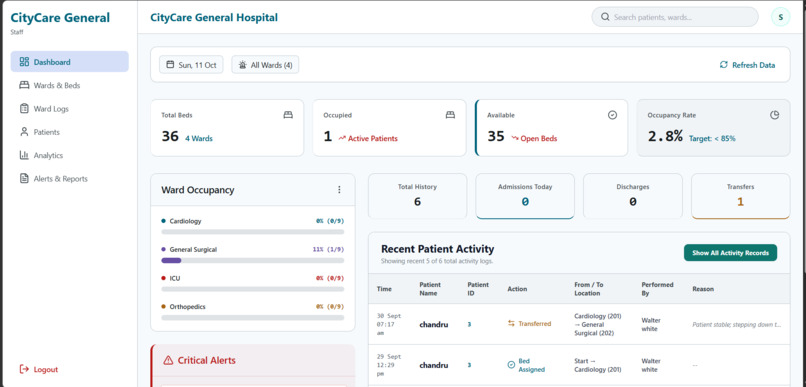Click the 11% (1/9) value
Image resolution: width=806 pixels, height=387 pixels.
point(328,249)
